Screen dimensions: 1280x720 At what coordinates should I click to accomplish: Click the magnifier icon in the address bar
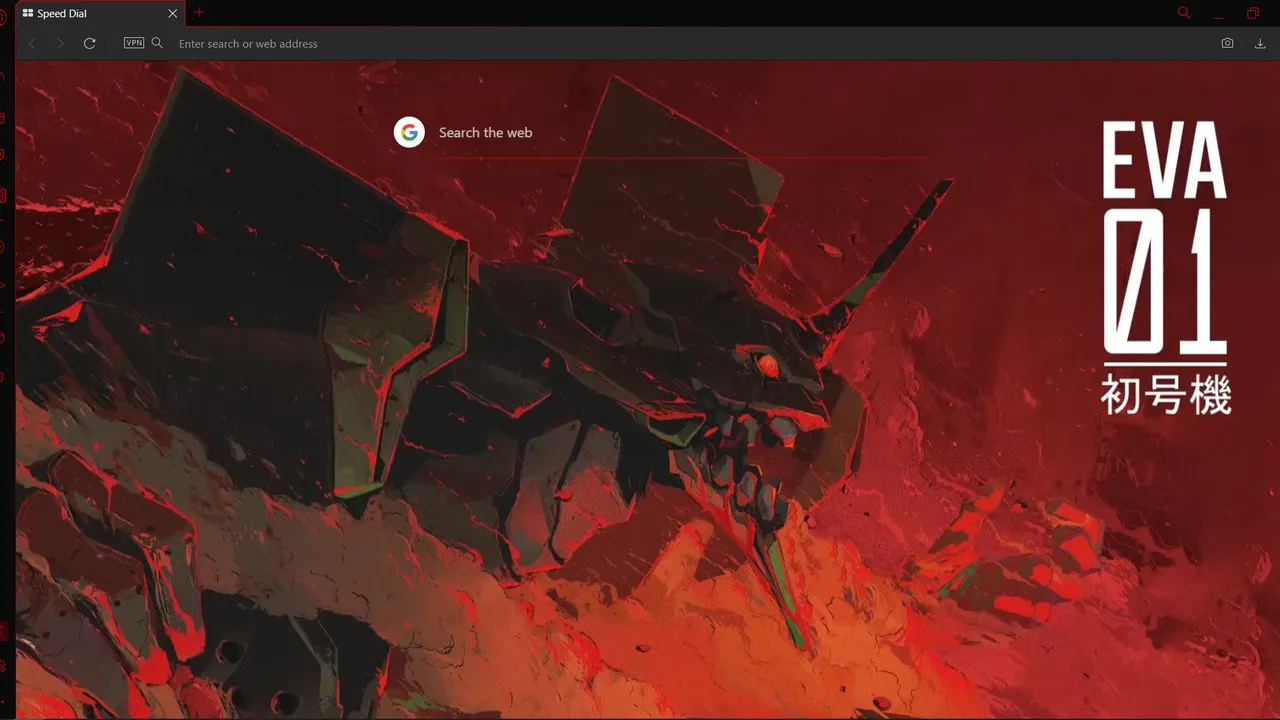[157, 43]
